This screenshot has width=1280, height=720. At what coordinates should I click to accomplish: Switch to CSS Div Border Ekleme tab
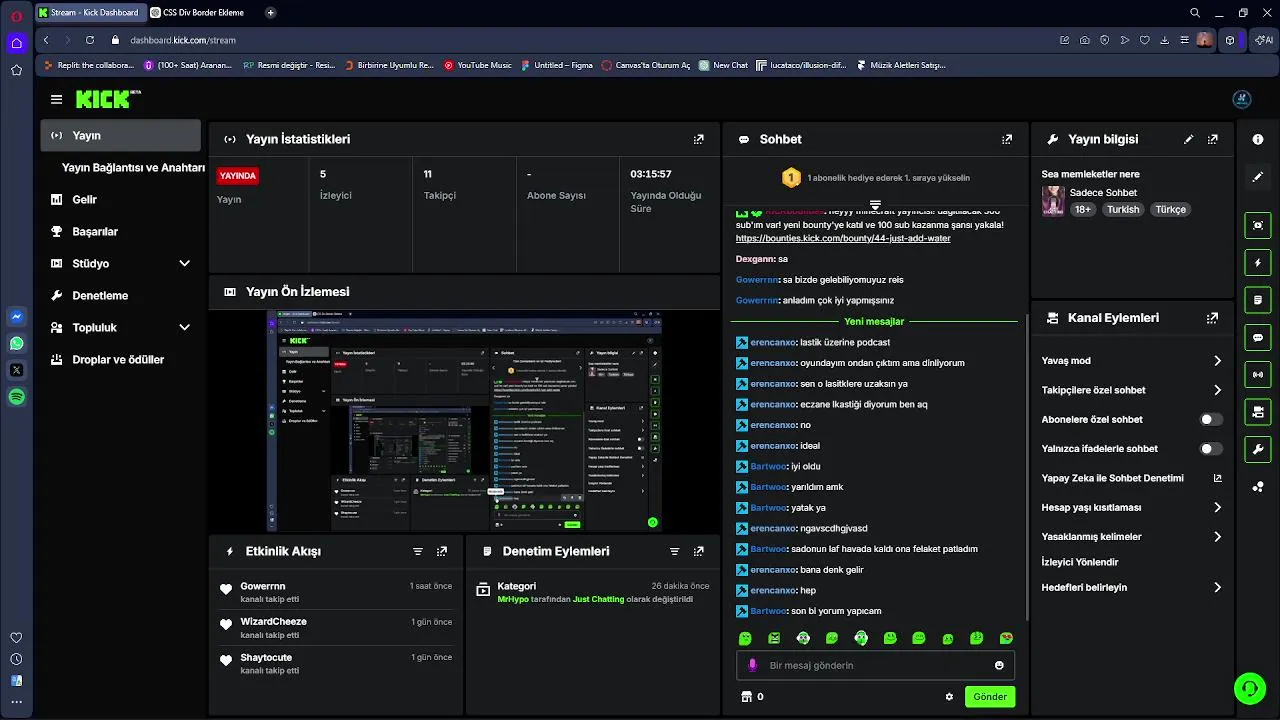click(x=201, y=13)
